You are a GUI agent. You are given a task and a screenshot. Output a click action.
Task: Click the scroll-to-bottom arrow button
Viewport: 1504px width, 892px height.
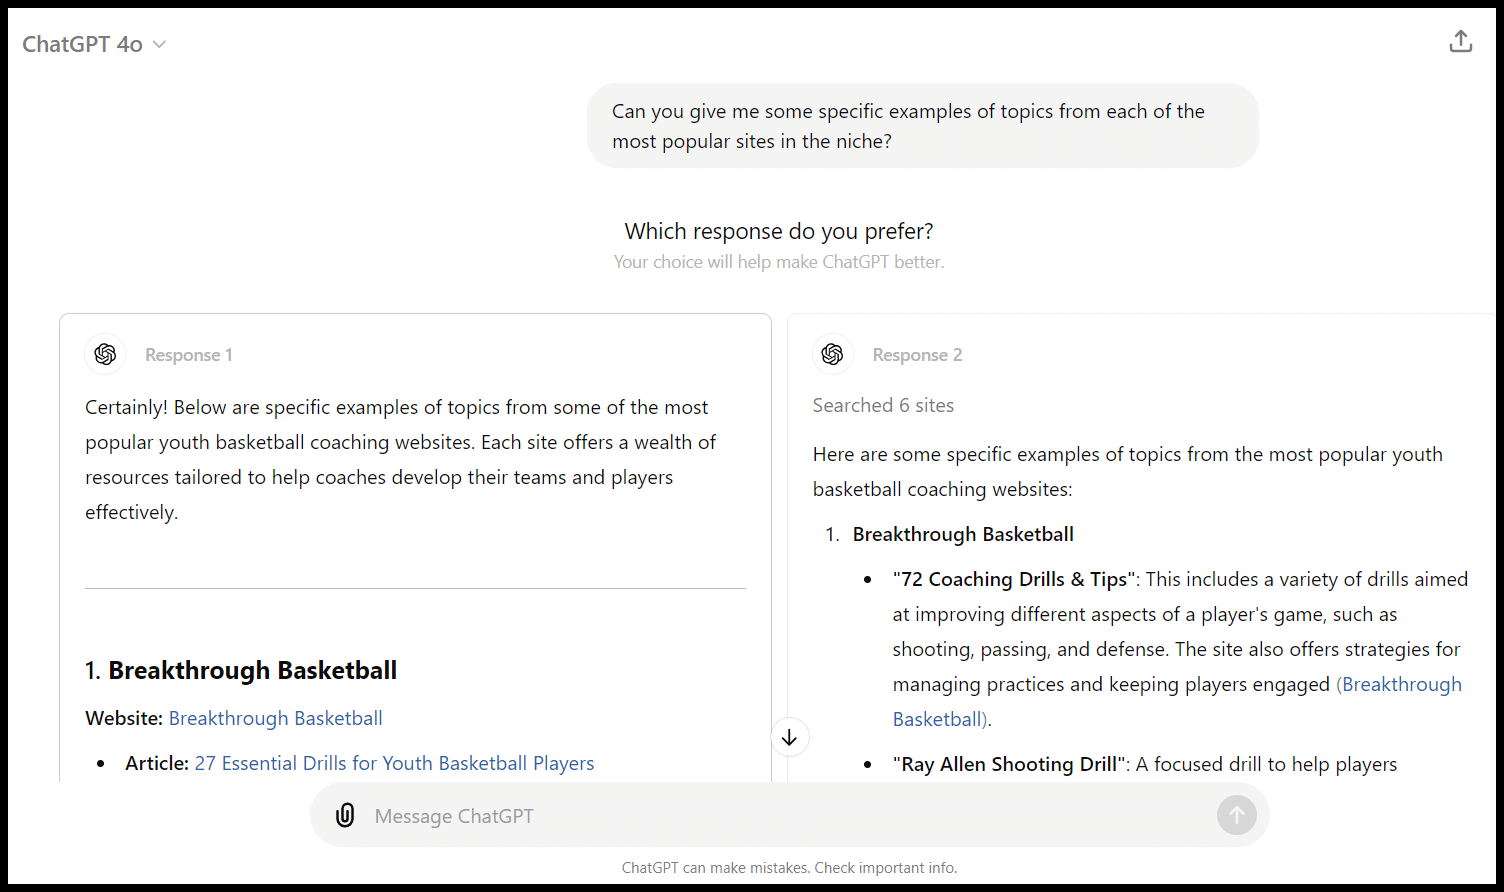pyautogui.click(x=790, y=738)
